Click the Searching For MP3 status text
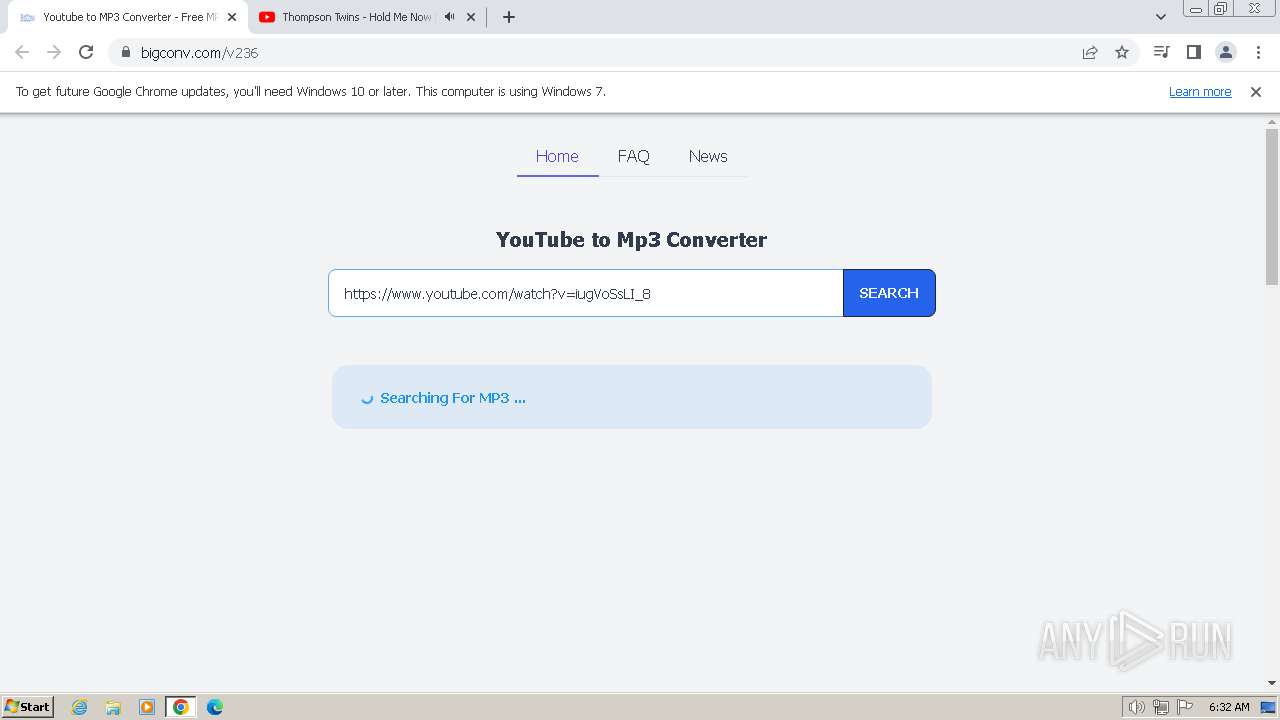The width and height of the screenshot is (1280, 720). point(452,398)
